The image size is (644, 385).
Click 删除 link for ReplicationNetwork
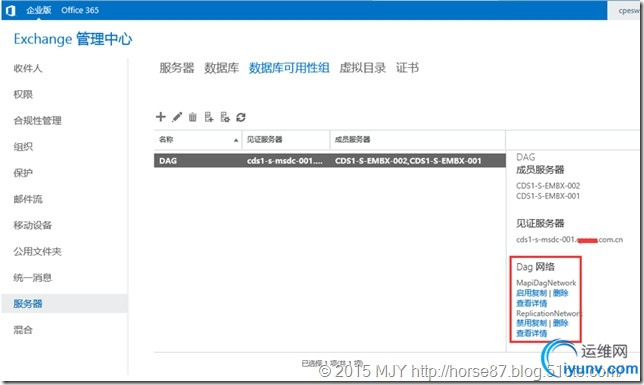coord(561,323)
